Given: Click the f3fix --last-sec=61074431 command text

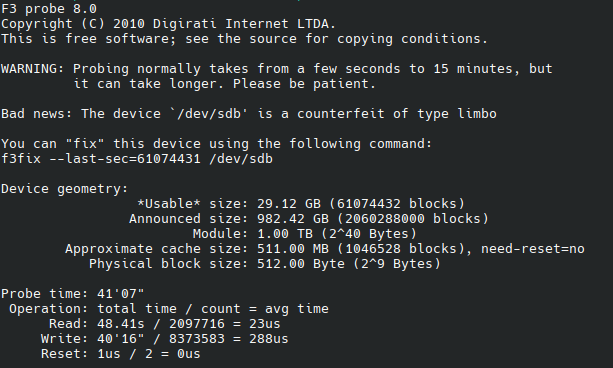Looking at the screenshot, I should (x=137, y=159).
